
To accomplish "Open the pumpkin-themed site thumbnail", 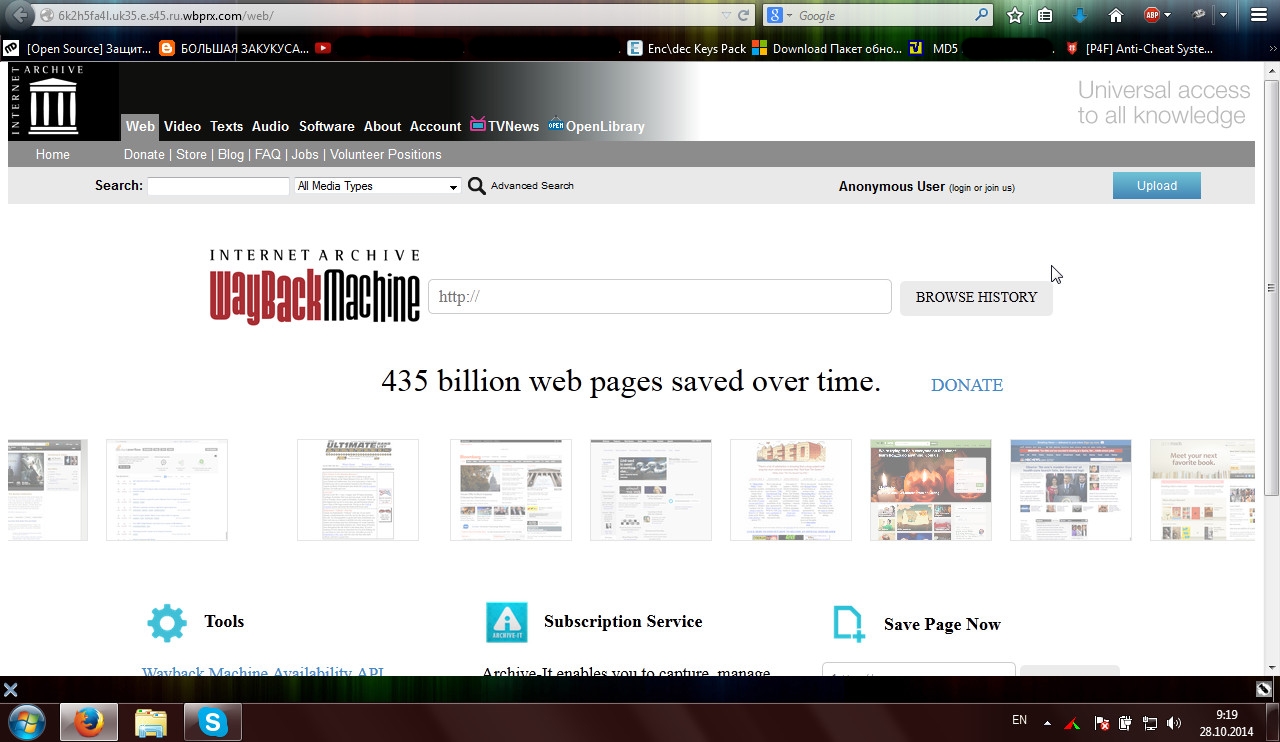I will [x=931, y=490].
